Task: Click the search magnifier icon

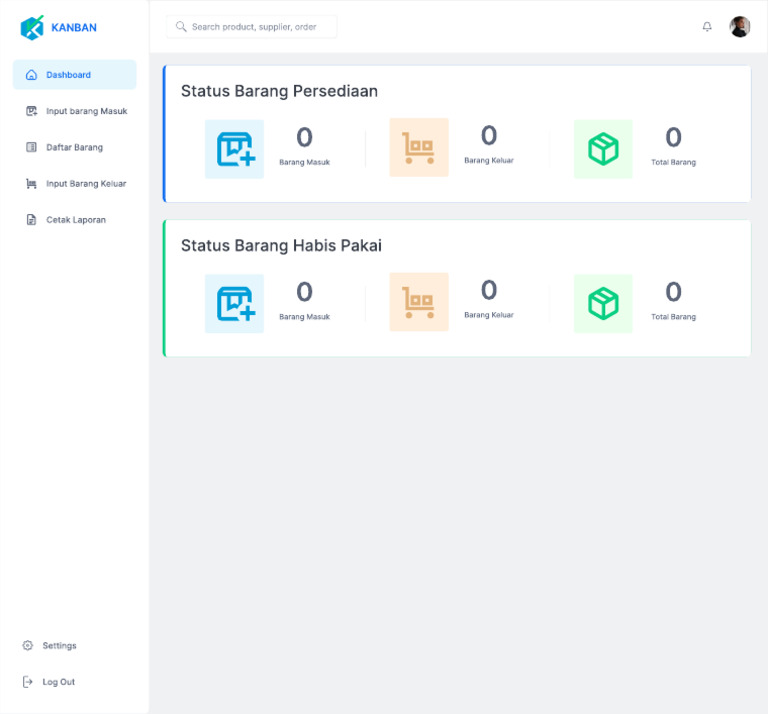Action: tap(181, 26)
